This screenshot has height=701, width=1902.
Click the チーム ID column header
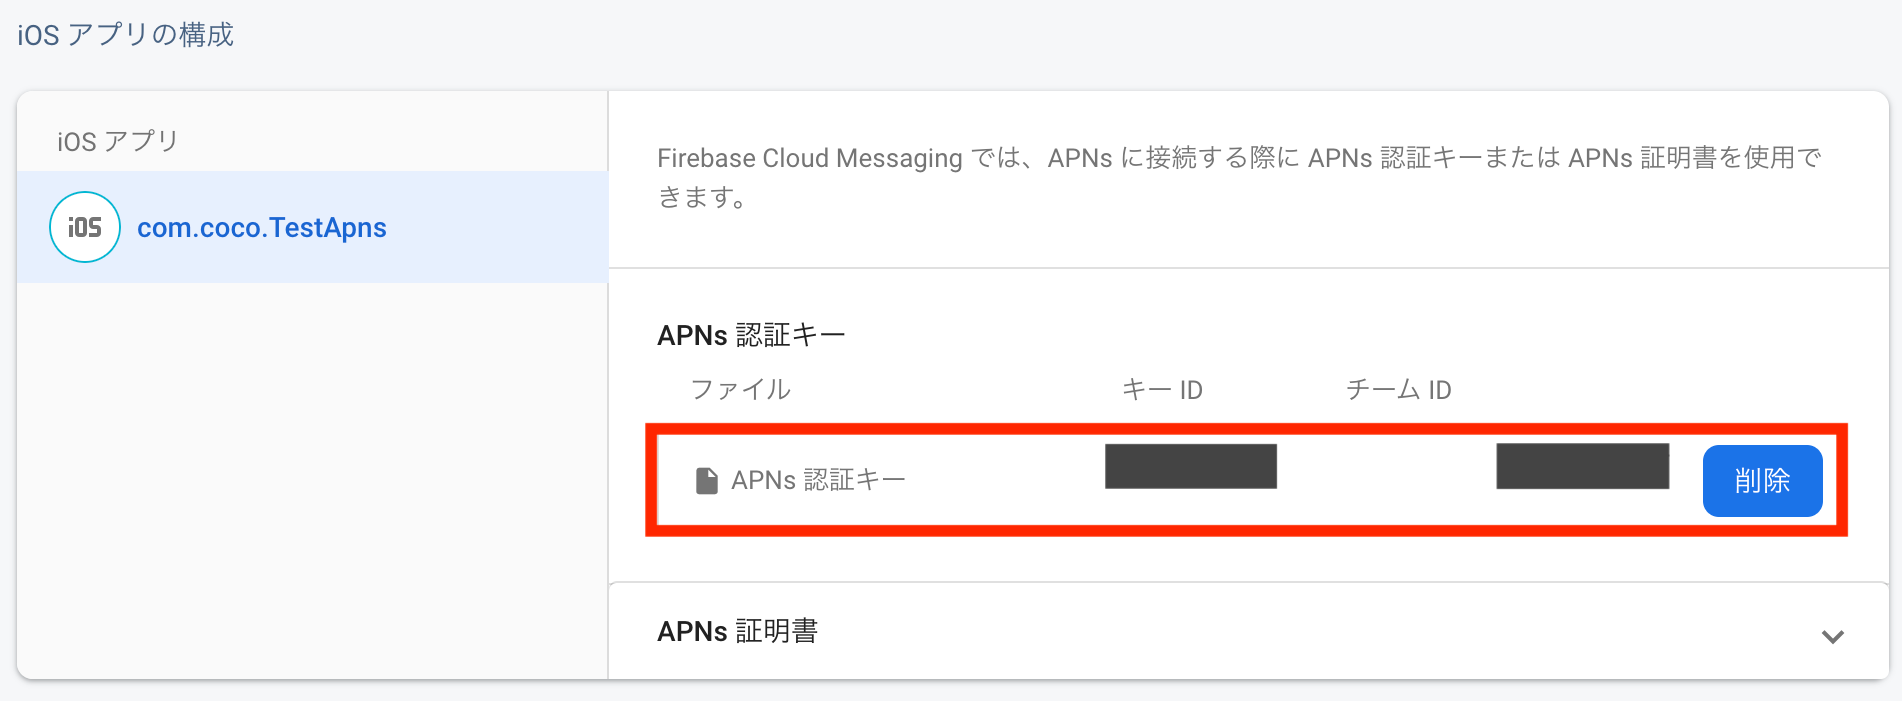pyautogui.click(x=1398, y=389)
